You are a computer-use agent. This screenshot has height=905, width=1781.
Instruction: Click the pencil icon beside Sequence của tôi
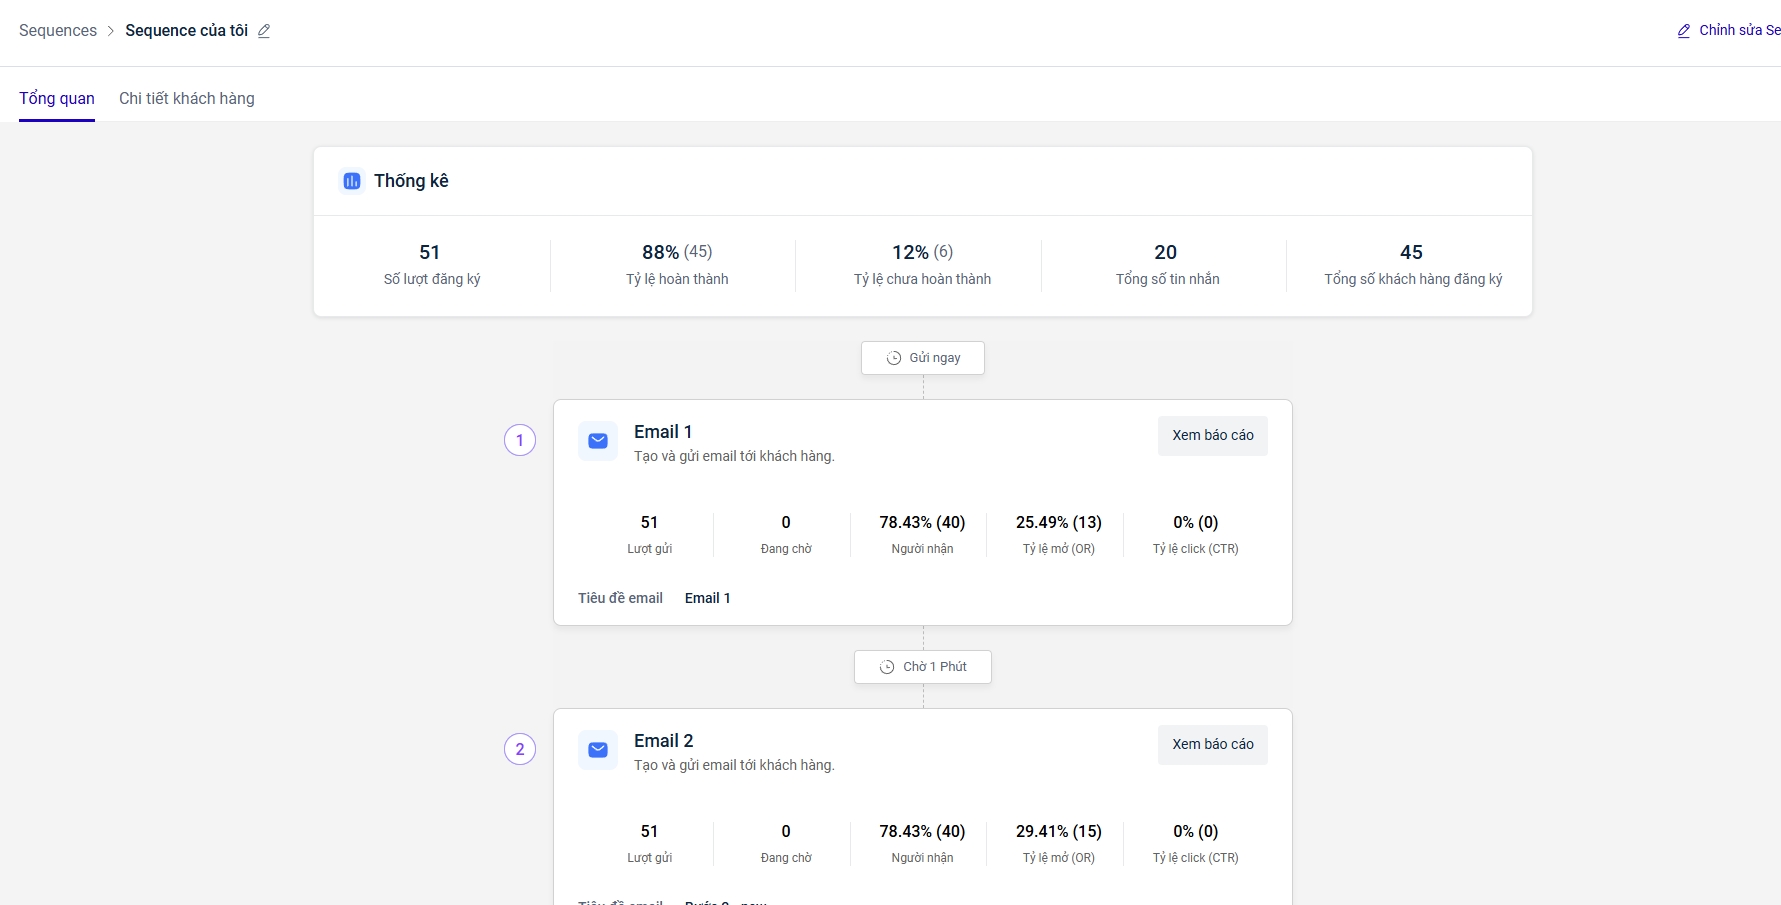tap(264, 31)
